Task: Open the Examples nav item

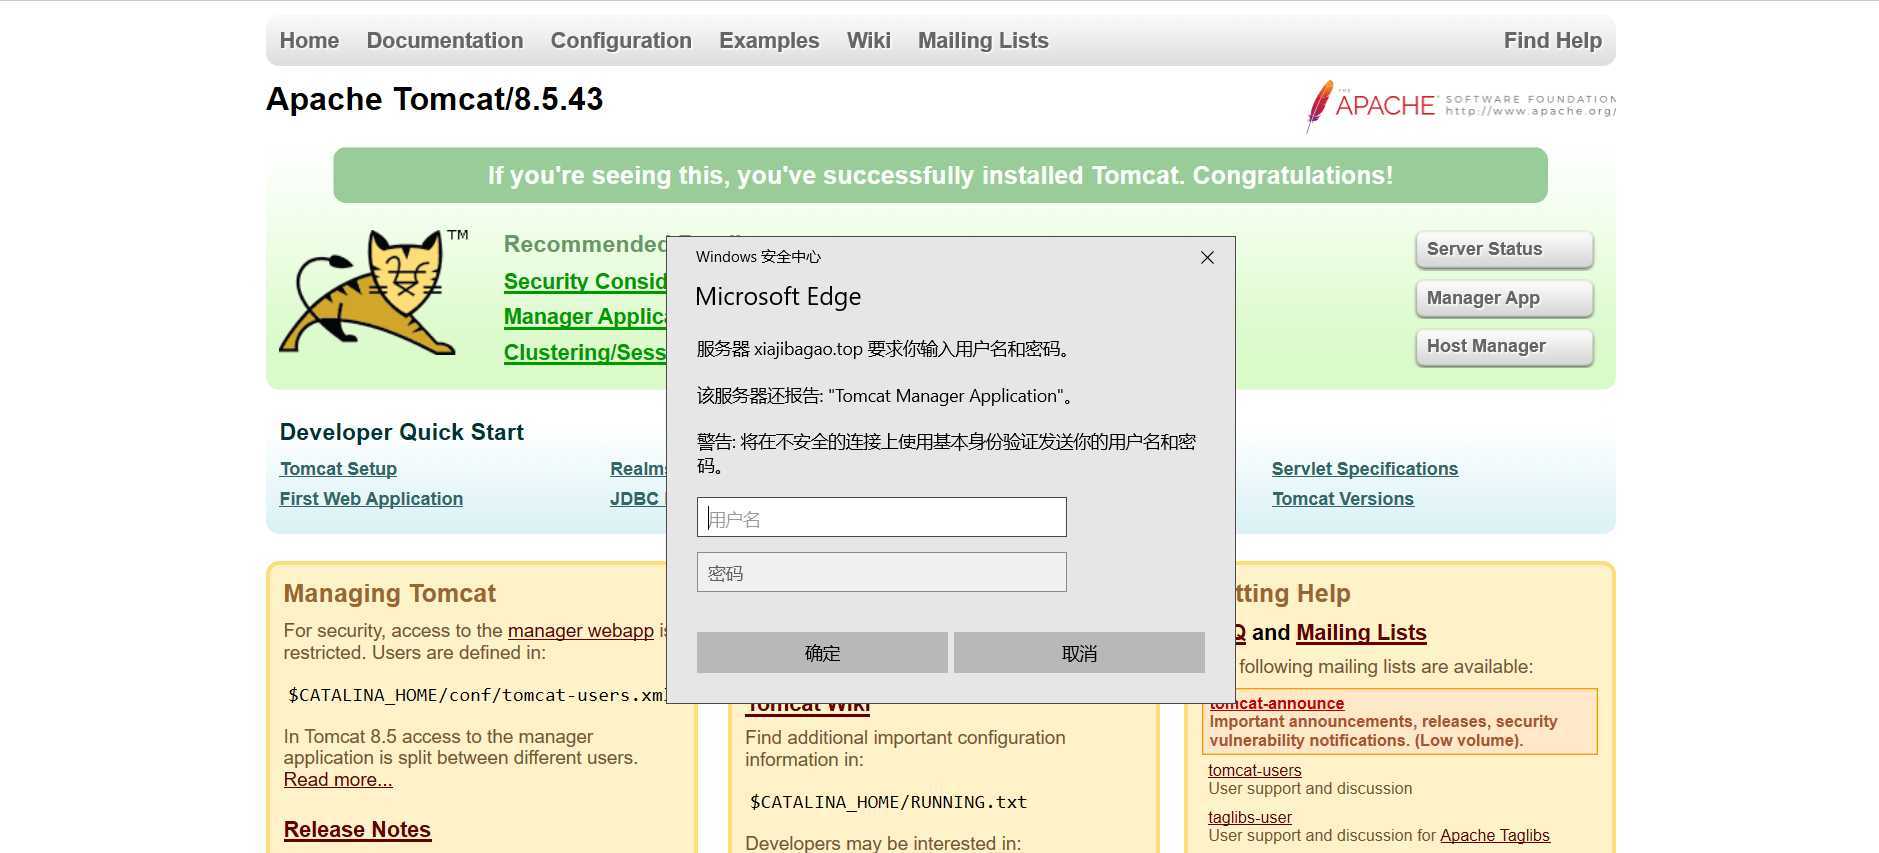Action: (769, 41)
